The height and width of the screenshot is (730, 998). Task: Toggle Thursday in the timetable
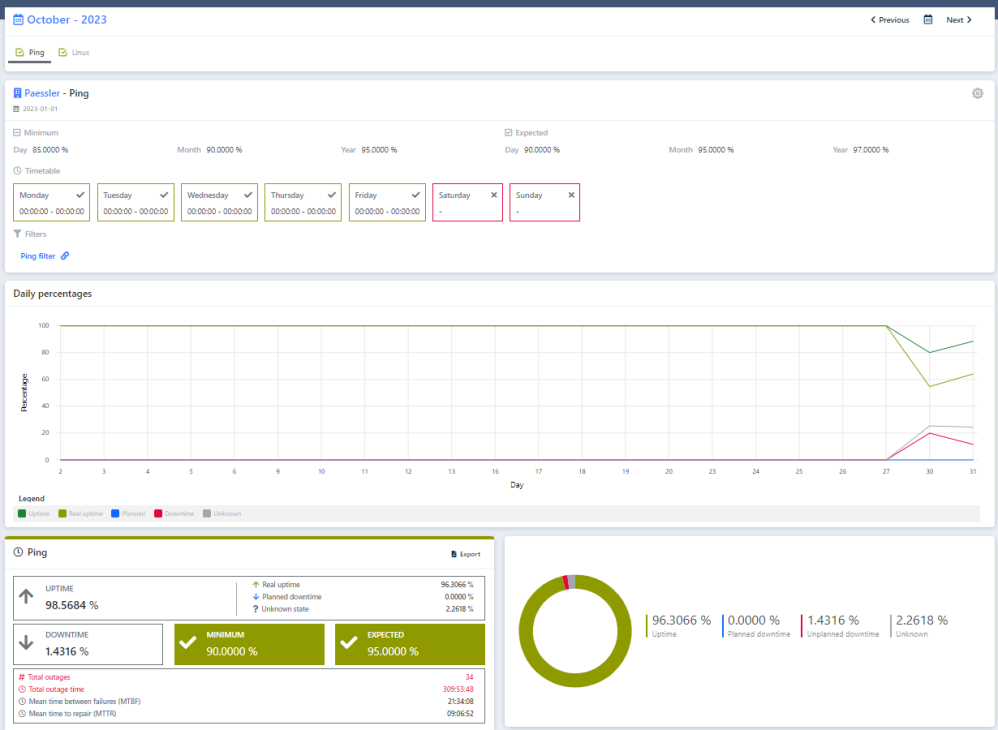tap(303, 202)
